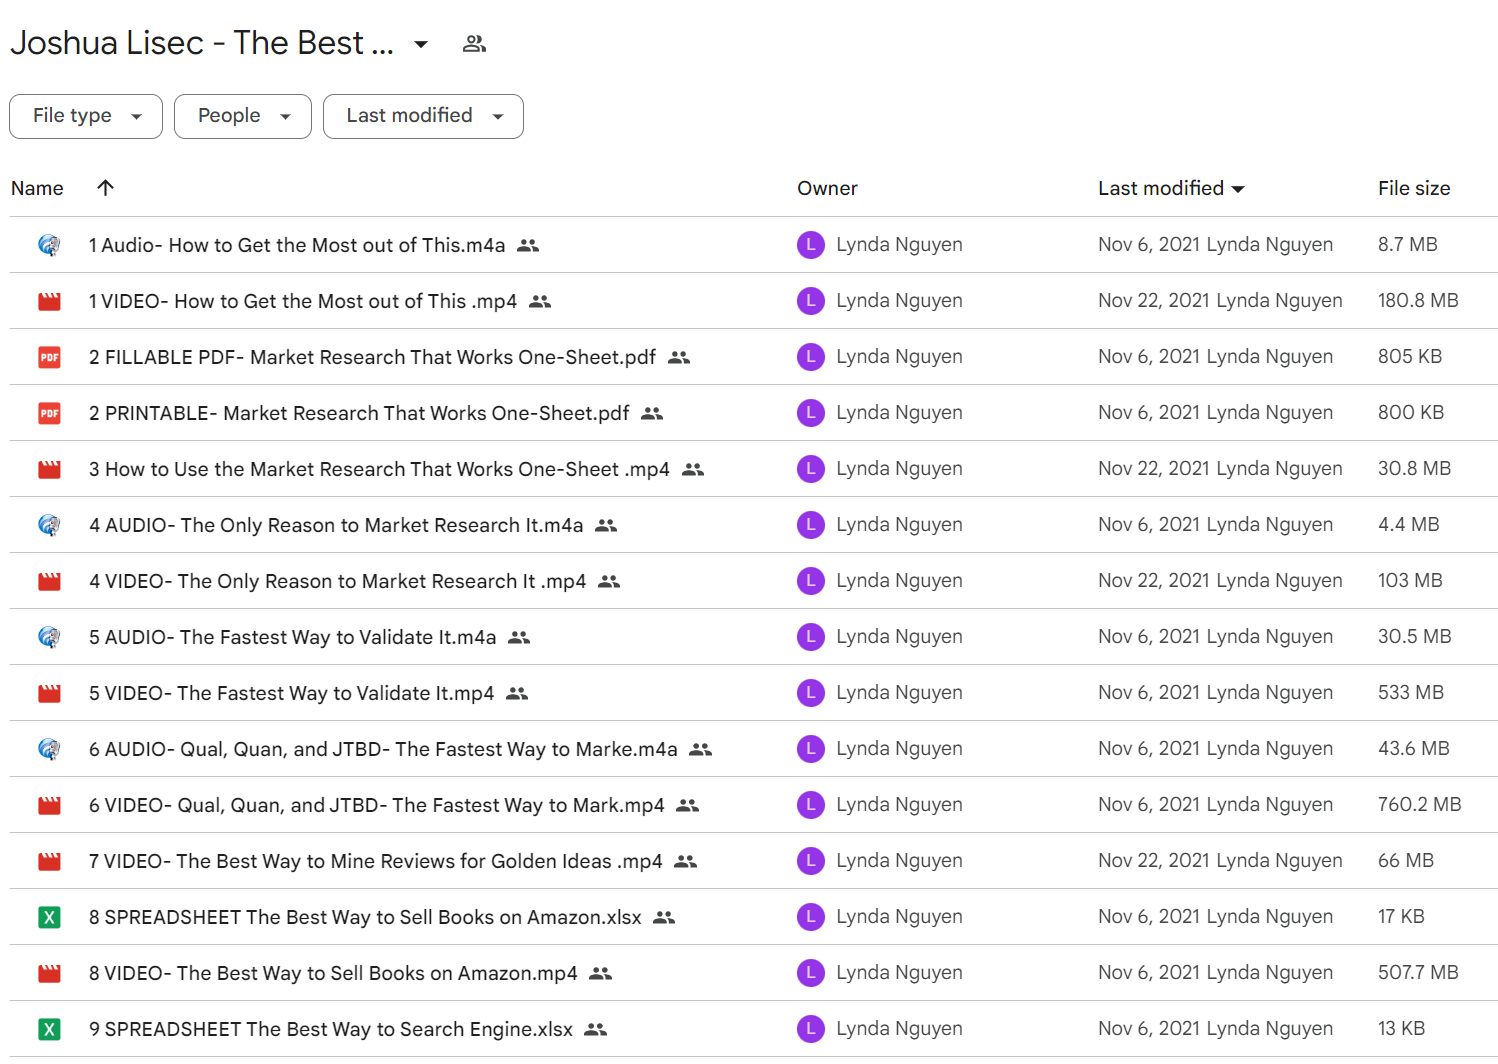Click the 760.2 MB file size value
This screenshot has height=1064, width=1498.
pos(1420,804)
